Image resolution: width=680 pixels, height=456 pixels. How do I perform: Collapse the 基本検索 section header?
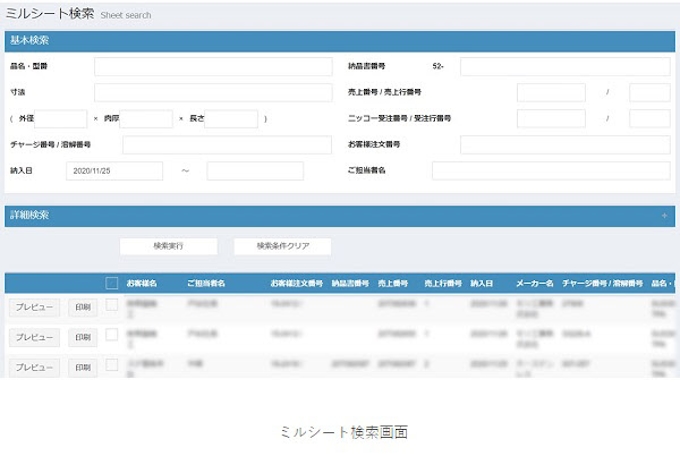coord(340,40)
